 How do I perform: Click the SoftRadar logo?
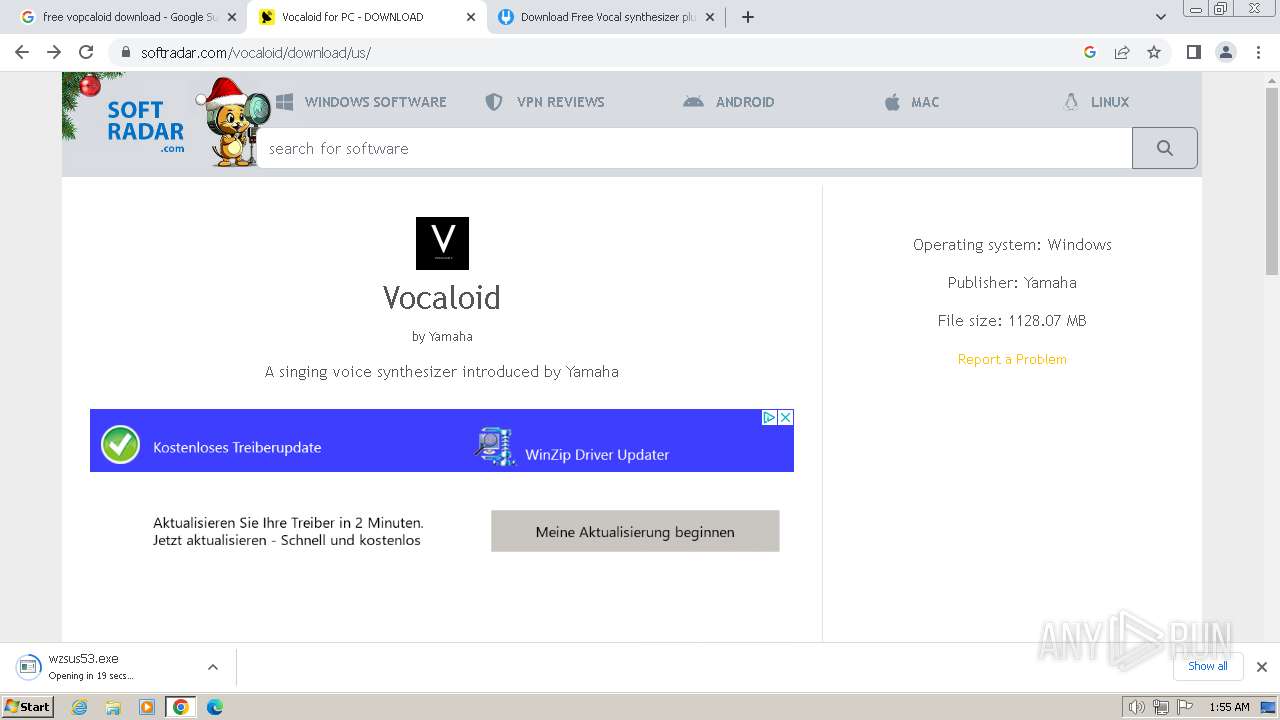[146, 127]
